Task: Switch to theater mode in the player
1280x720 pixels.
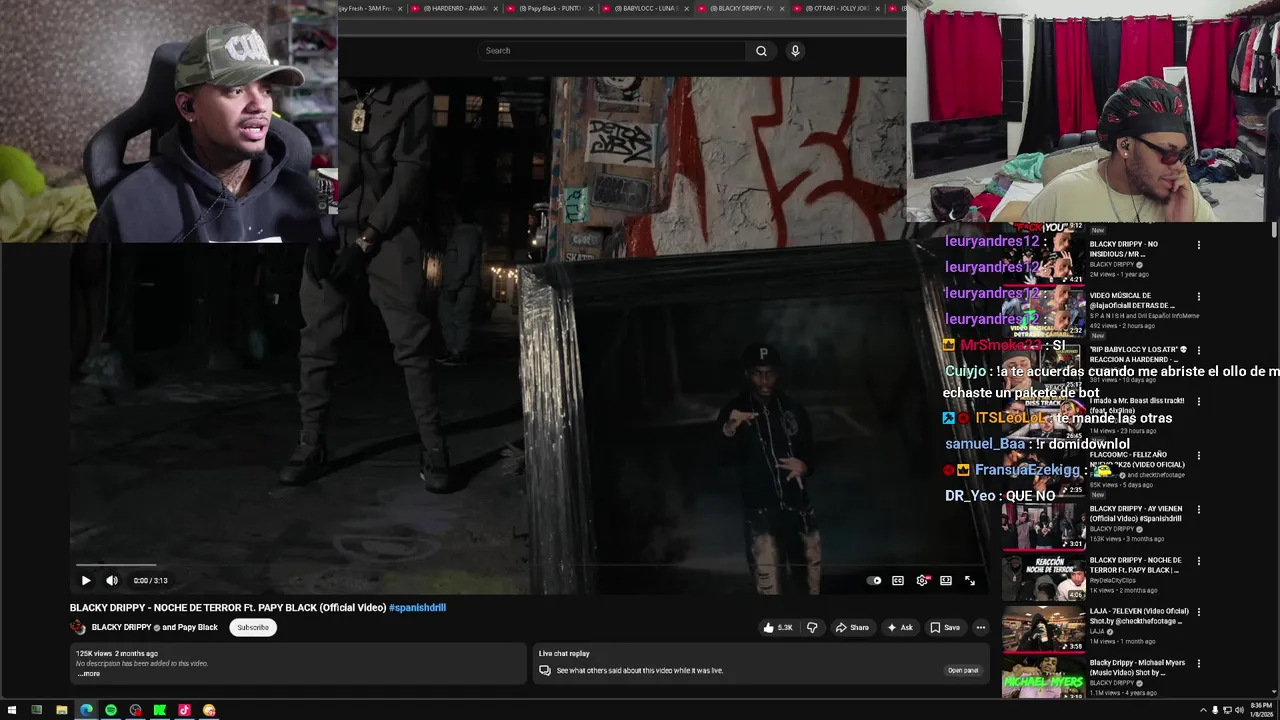Action: coord(946,580)
